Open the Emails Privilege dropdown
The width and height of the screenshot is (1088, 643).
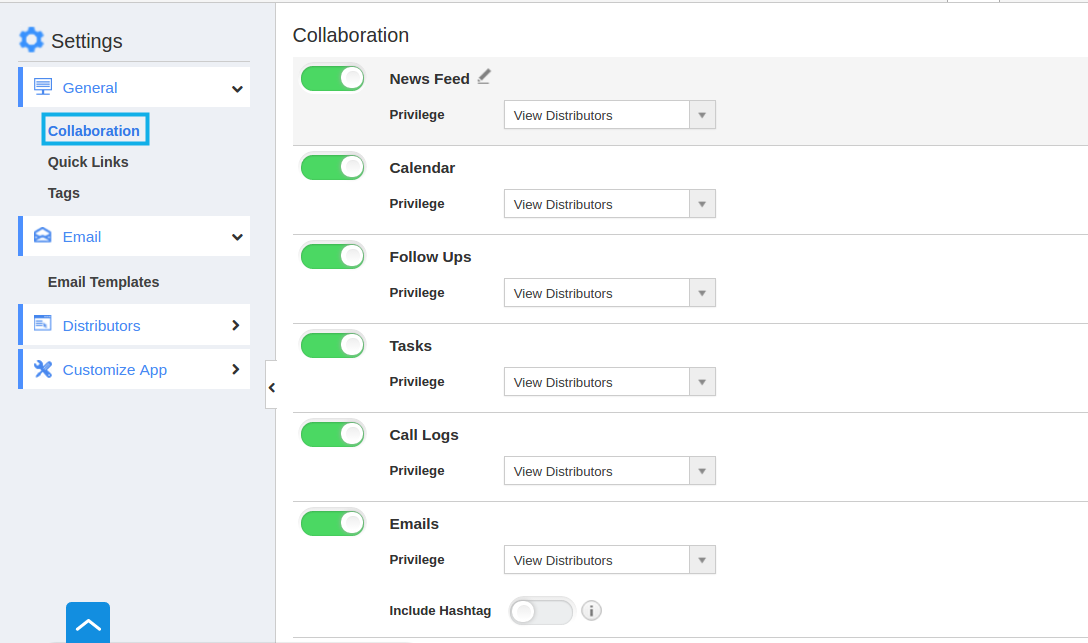click(x=609, y=560)
